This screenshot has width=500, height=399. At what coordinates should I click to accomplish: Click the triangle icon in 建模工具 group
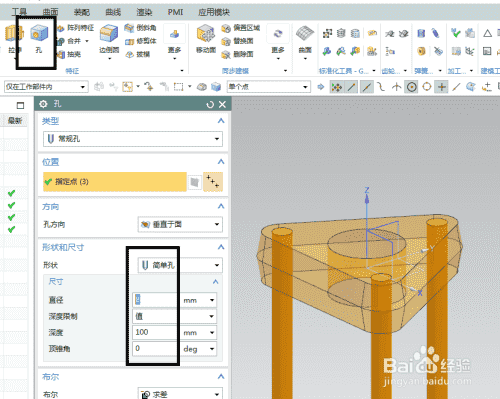487,33
